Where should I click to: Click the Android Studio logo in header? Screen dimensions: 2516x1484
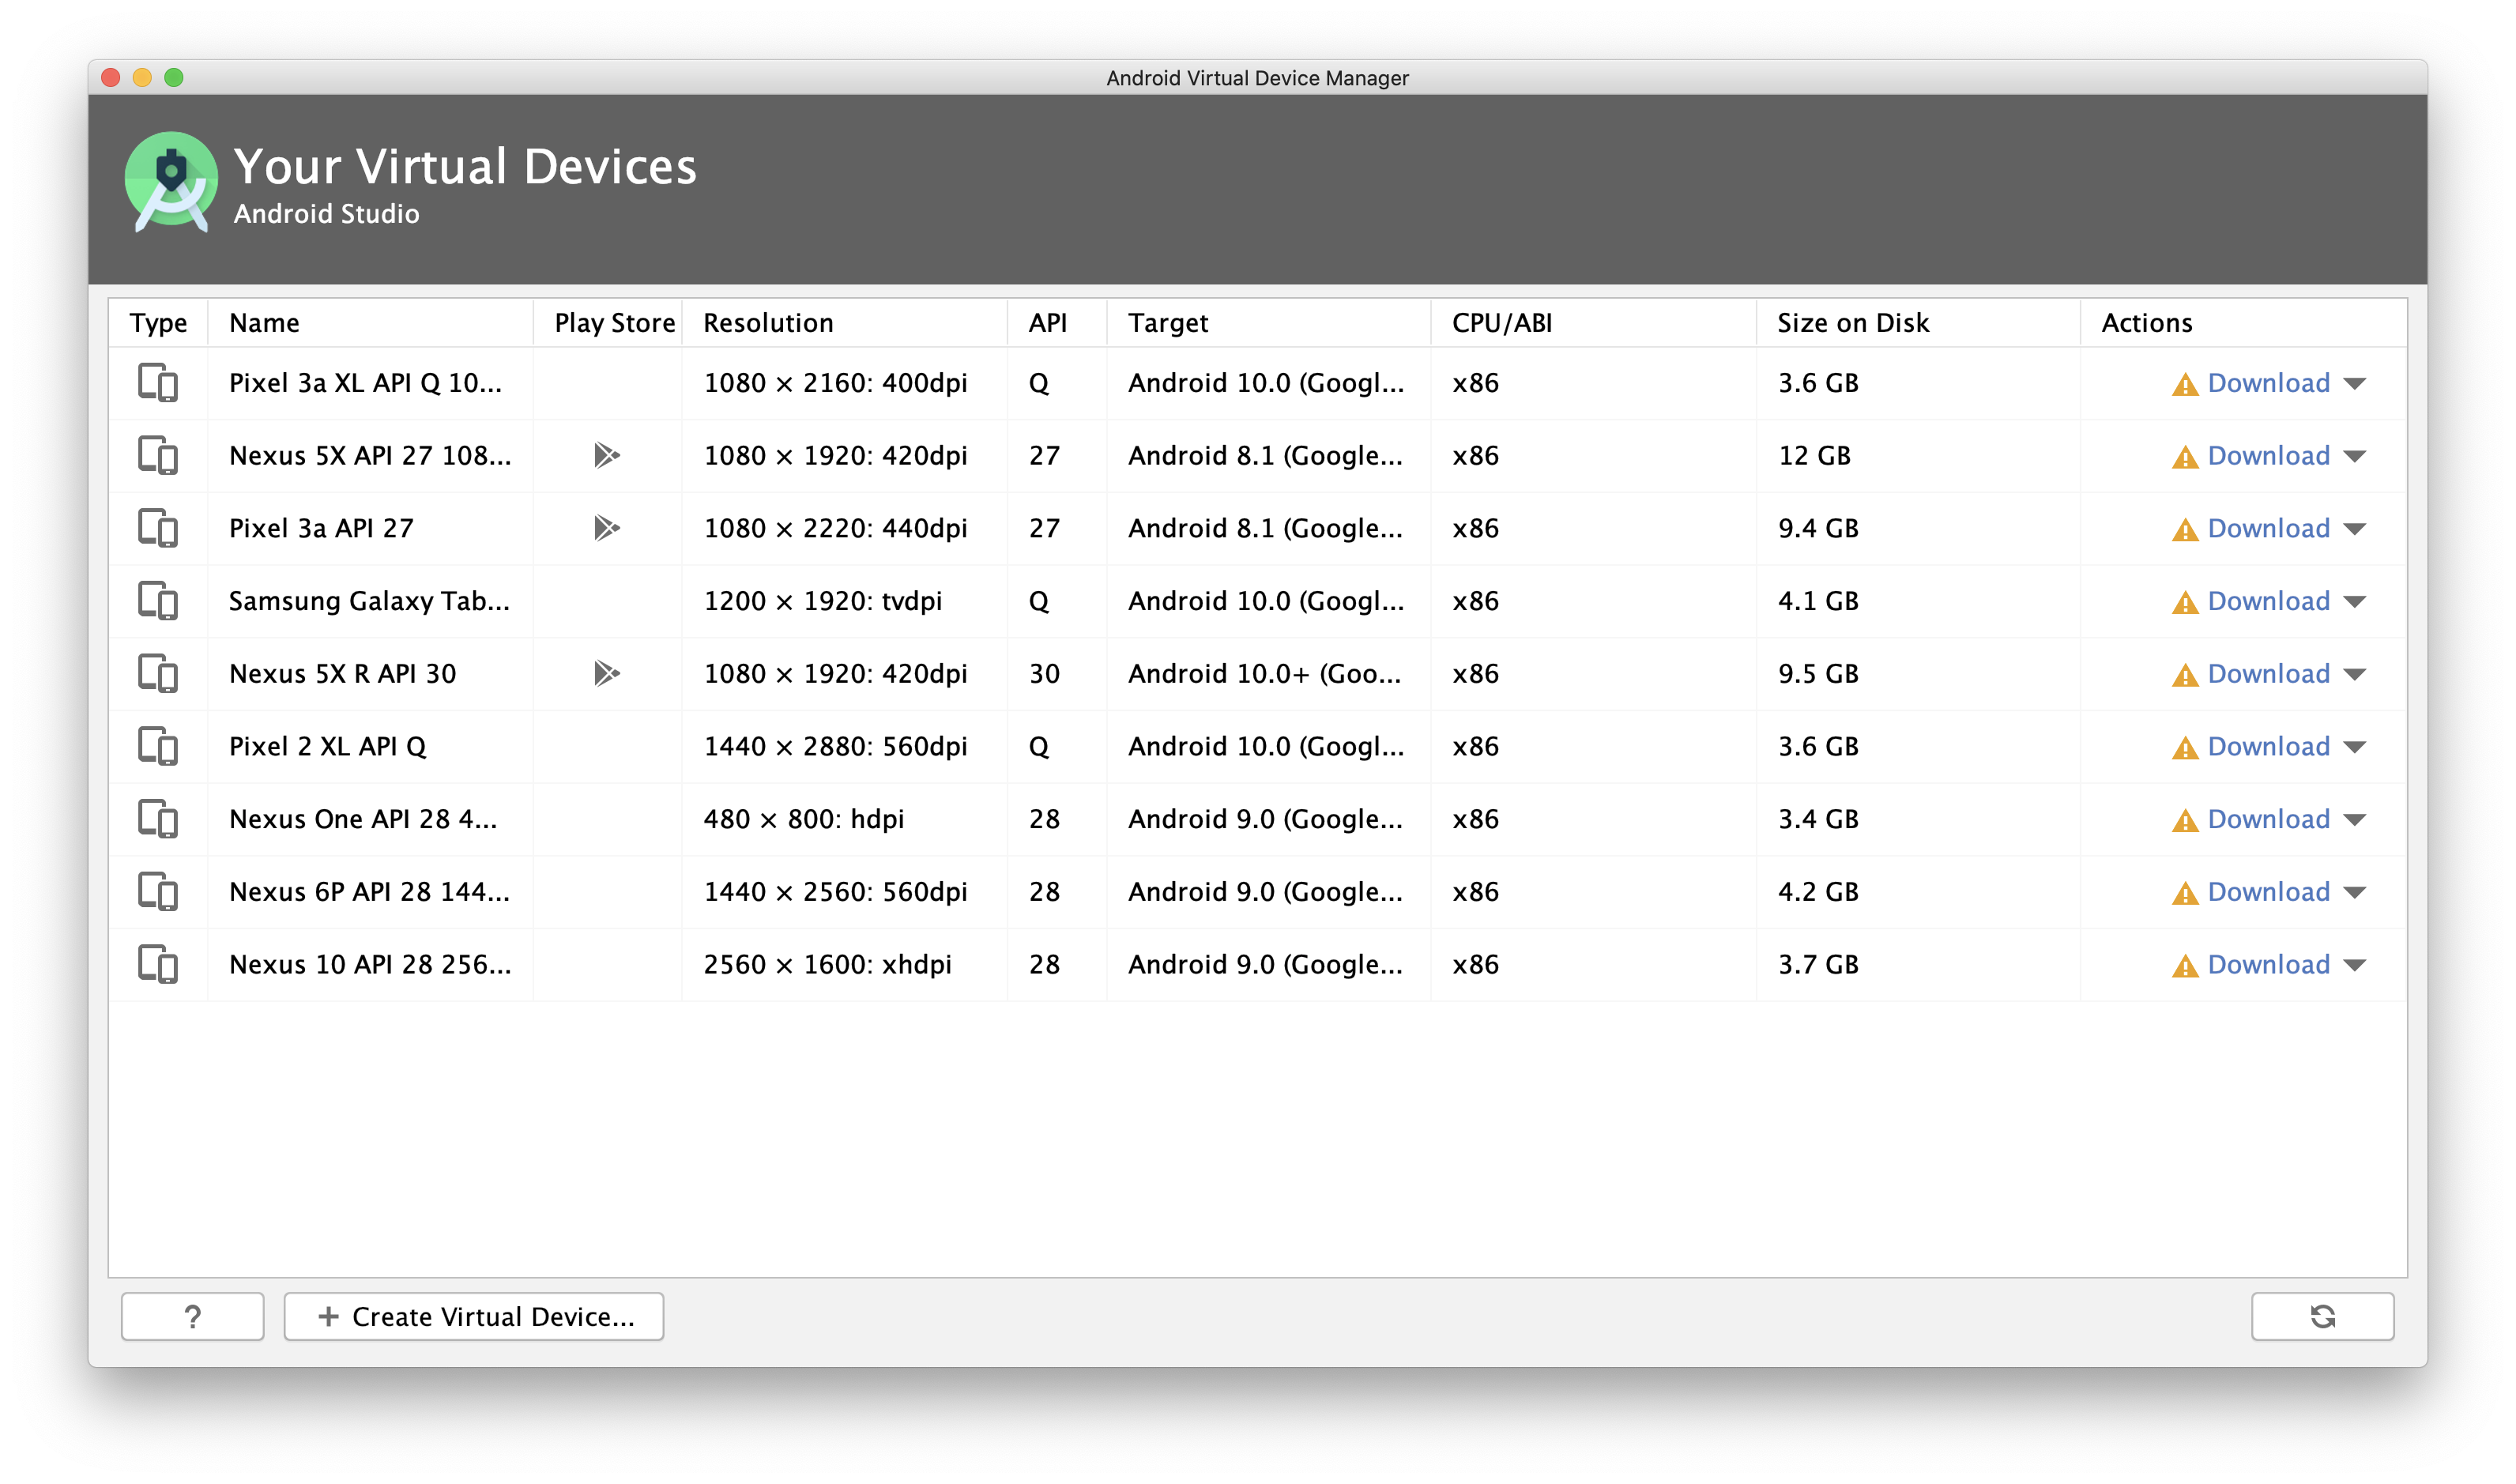pos(171,182)
